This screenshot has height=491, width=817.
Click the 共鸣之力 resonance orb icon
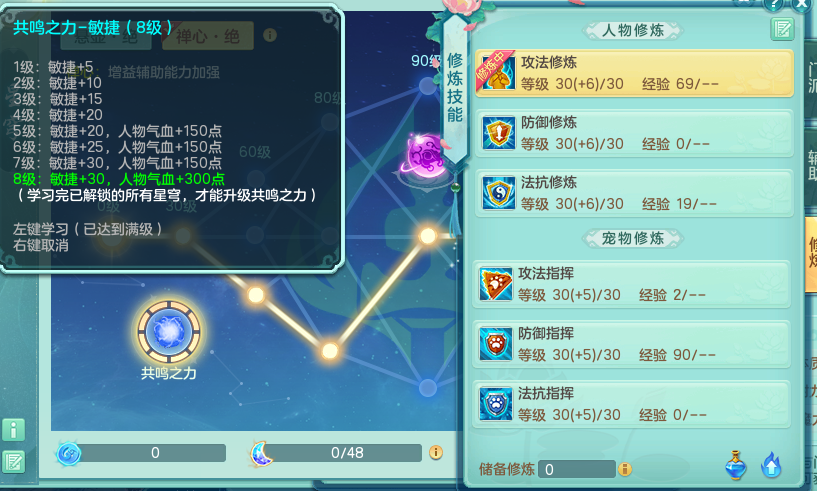point(169,332)
